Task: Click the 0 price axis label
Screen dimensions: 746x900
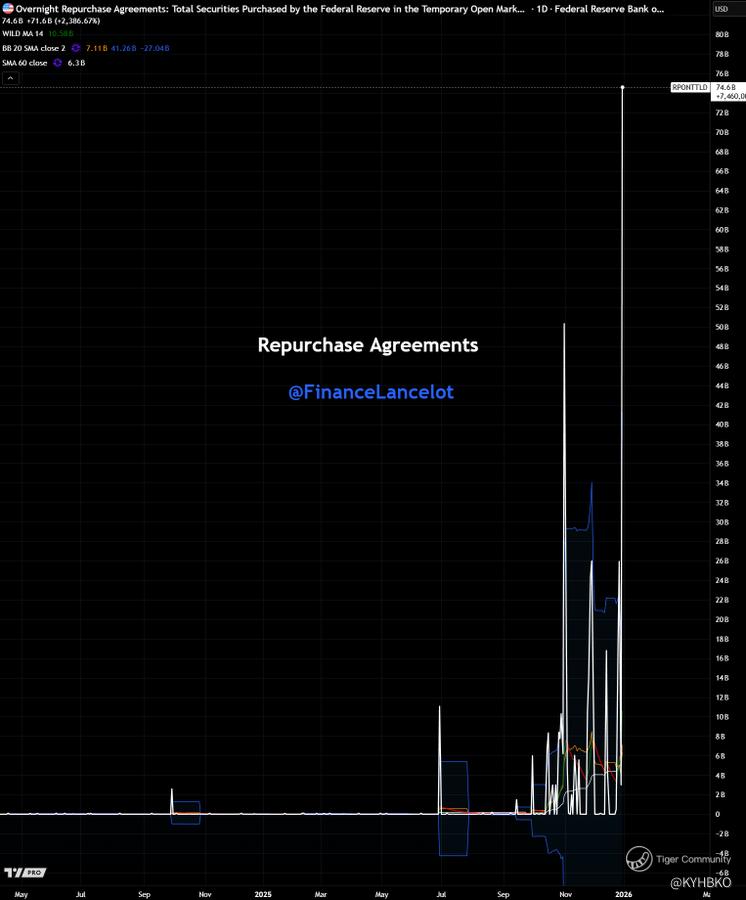Action: (x=717, y=814)
